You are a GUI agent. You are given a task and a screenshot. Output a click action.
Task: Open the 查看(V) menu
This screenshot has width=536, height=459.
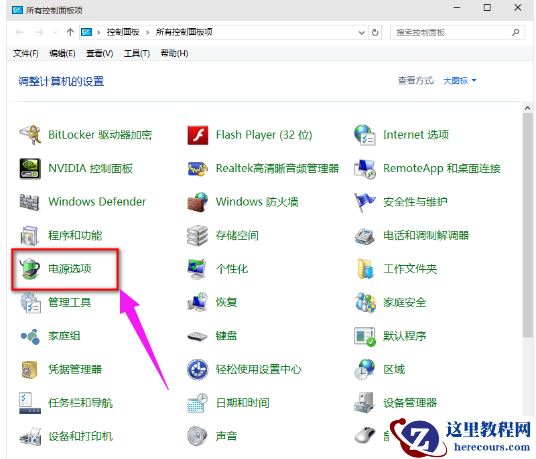(x=99, y=53)
